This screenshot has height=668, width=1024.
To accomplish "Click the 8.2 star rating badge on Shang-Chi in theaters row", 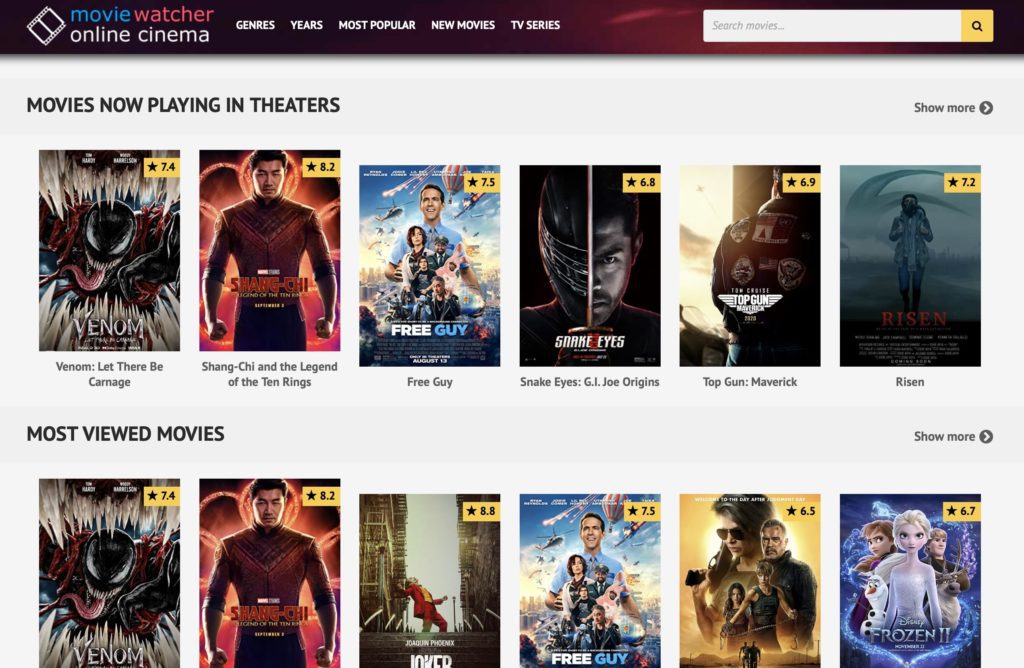I will point(321,167).
